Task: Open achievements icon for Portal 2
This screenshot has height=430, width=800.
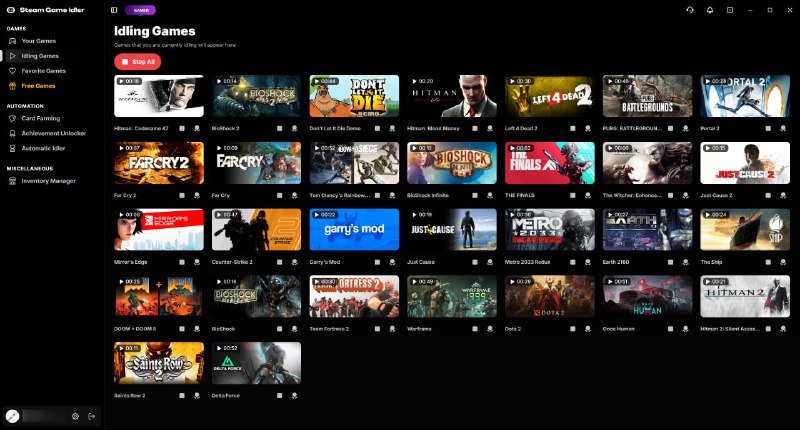Action: [783, 129]
